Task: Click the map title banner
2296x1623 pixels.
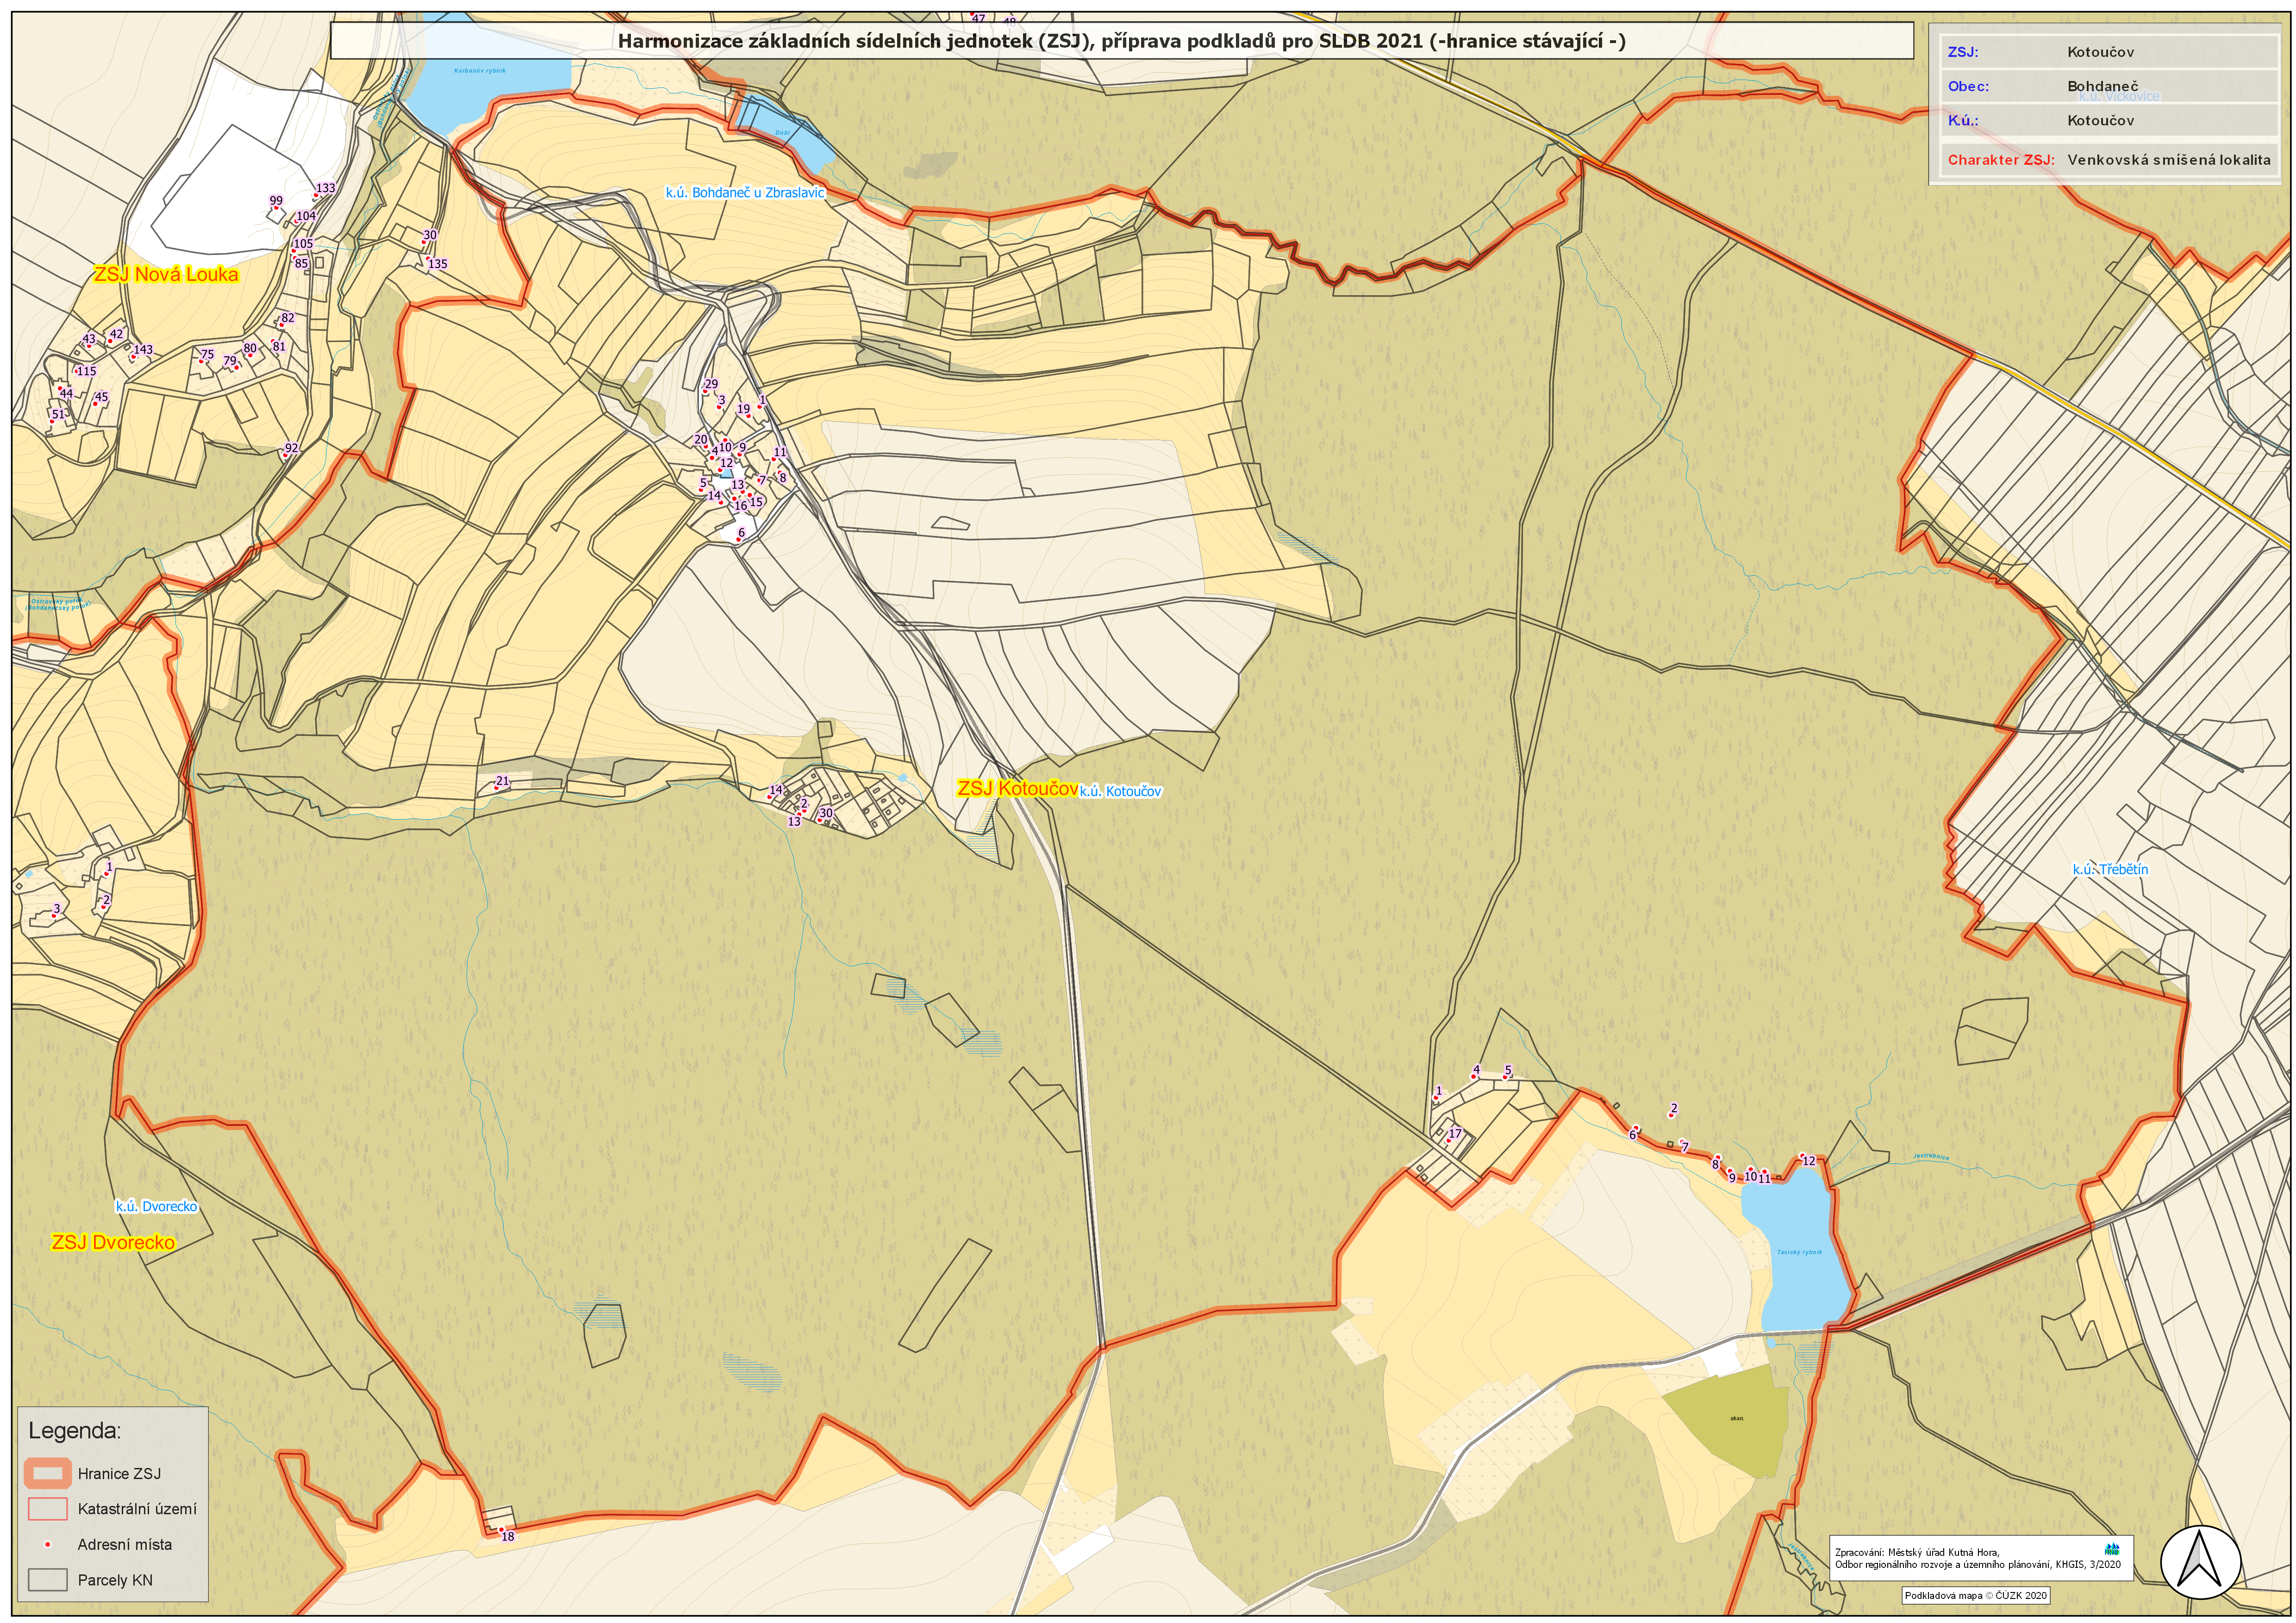Action: point(1121,41)
